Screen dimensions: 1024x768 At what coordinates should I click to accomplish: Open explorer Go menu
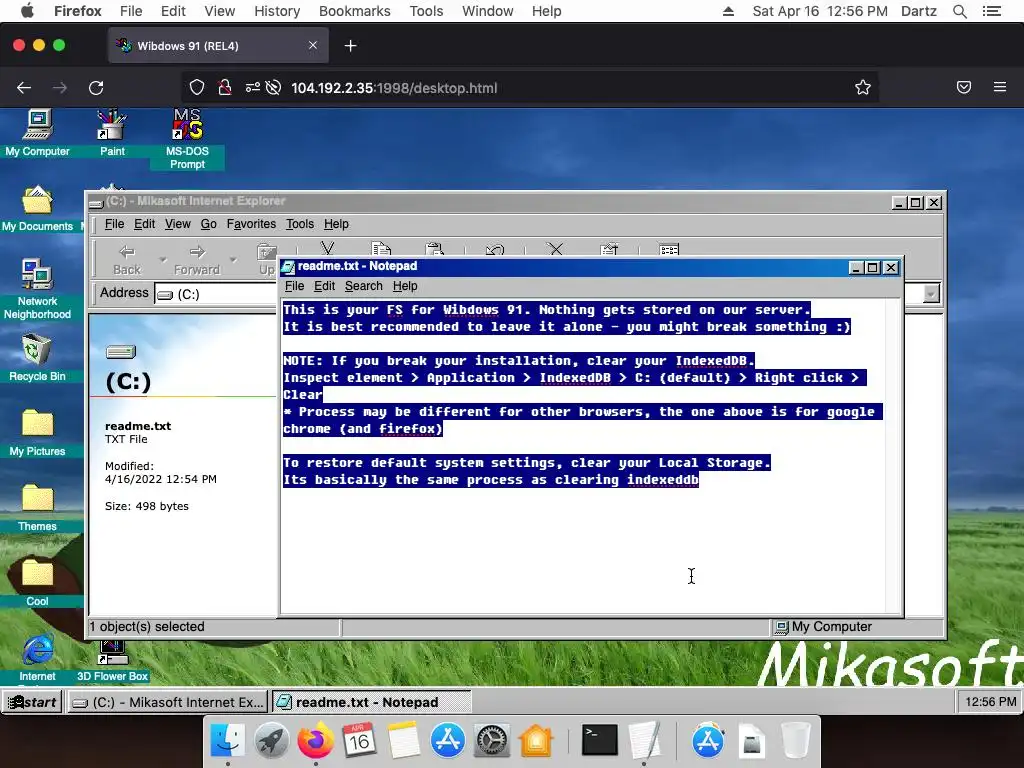pyautogui.click(x=208, y=224)
